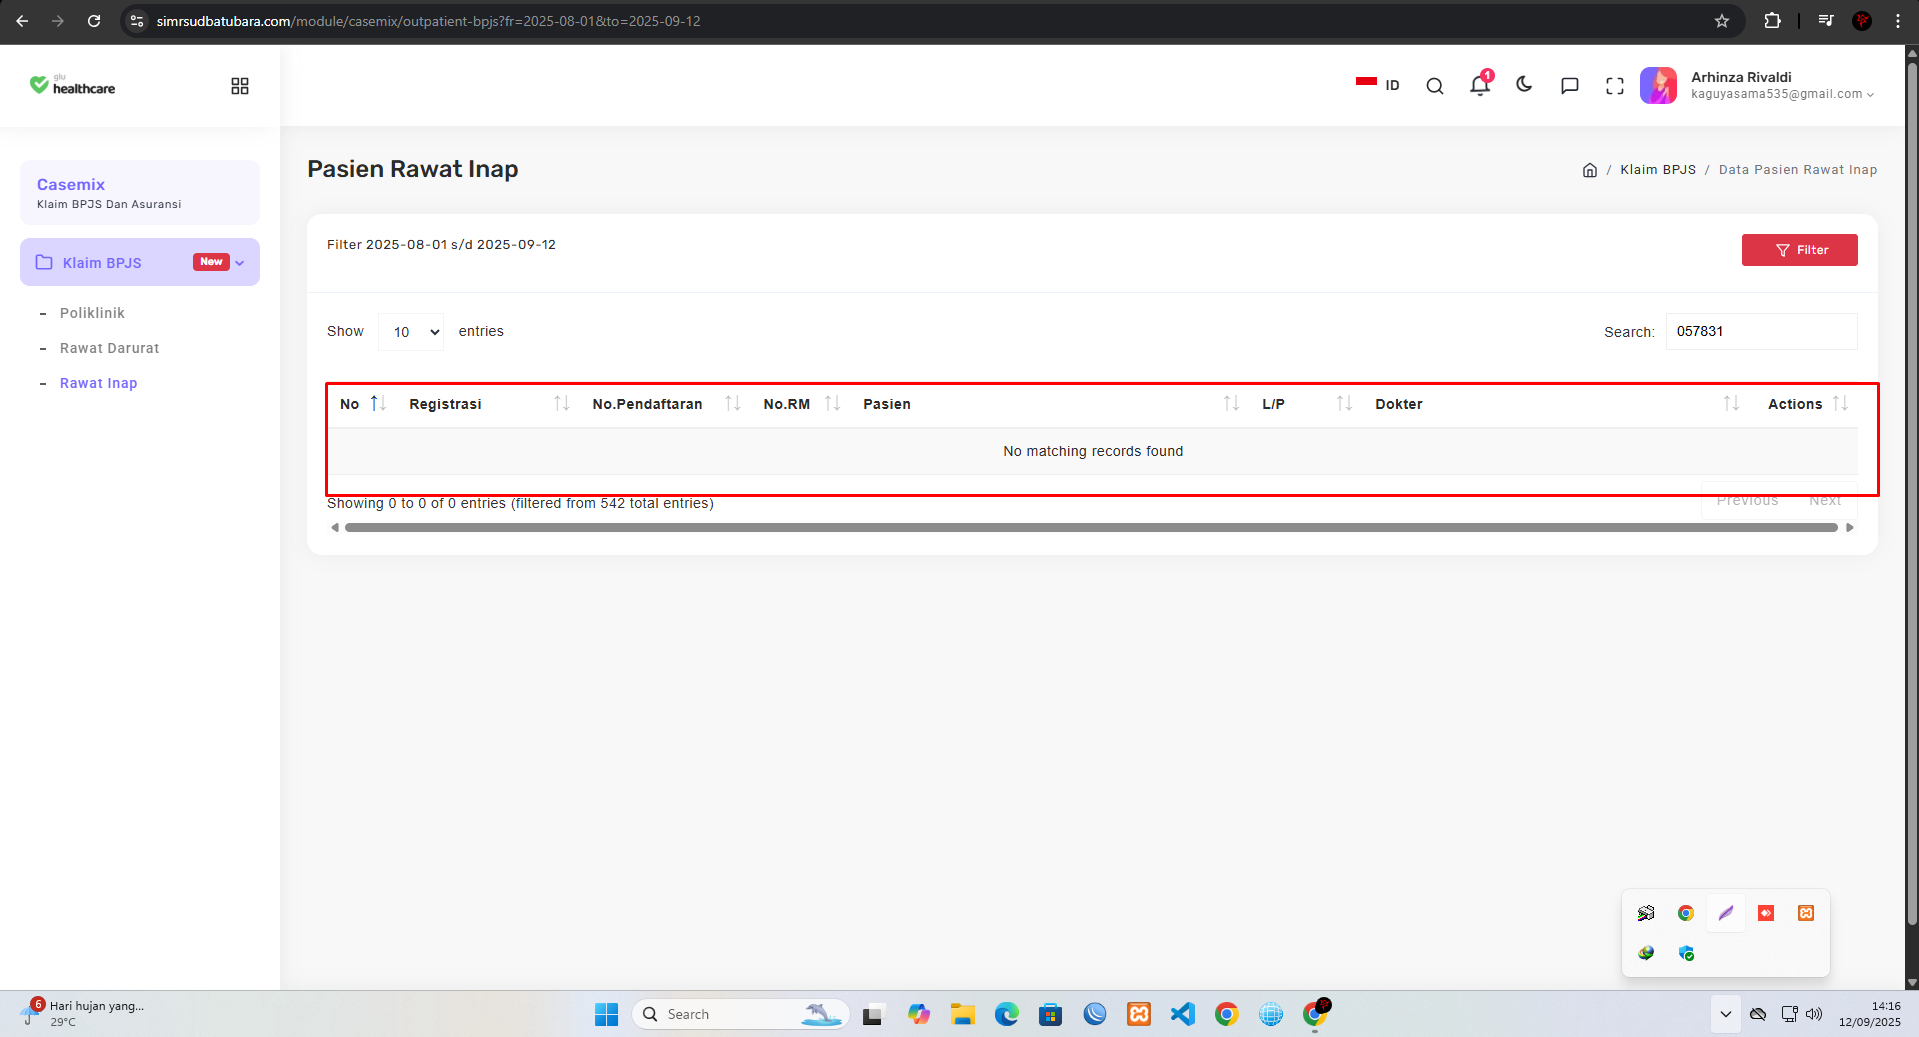Sort table by No.RM column
Image resolution: width=1919 pixels, height=1037 pixels.
pyautogui.click(x=801, y=404)
